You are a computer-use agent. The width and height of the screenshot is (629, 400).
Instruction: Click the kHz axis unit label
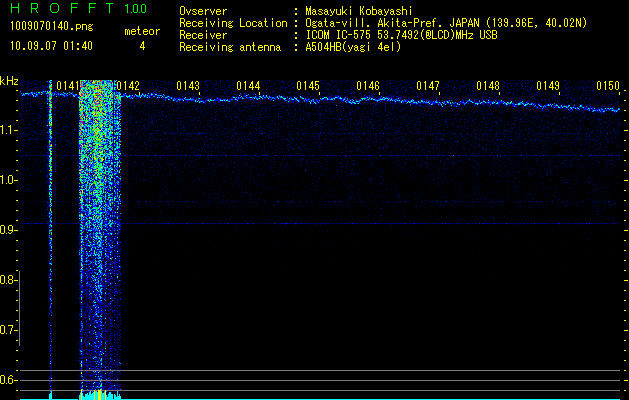tap(9, 81)
